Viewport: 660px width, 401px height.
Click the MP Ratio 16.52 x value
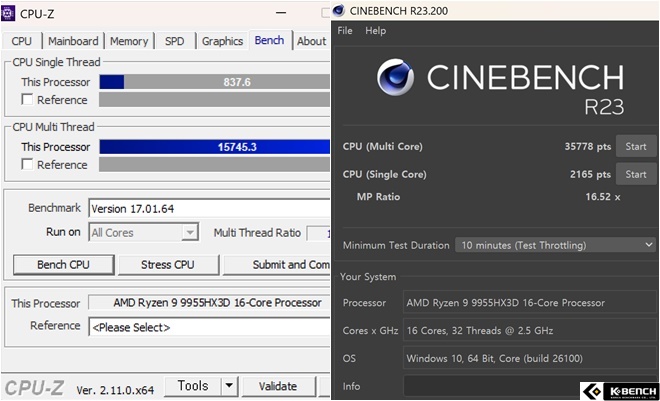[603, 197]
